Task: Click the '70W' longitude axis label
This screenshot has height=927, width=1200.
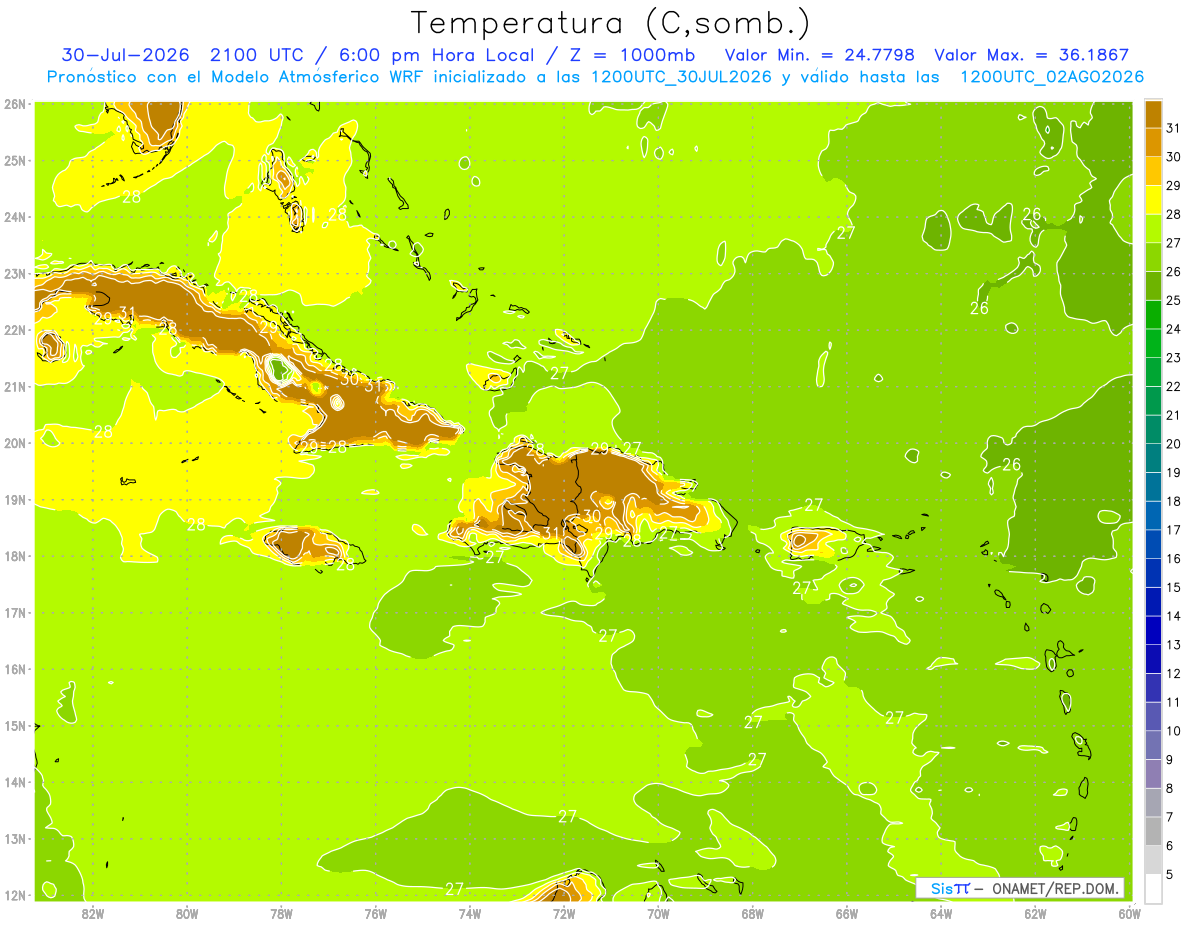Action: point(658,913)
